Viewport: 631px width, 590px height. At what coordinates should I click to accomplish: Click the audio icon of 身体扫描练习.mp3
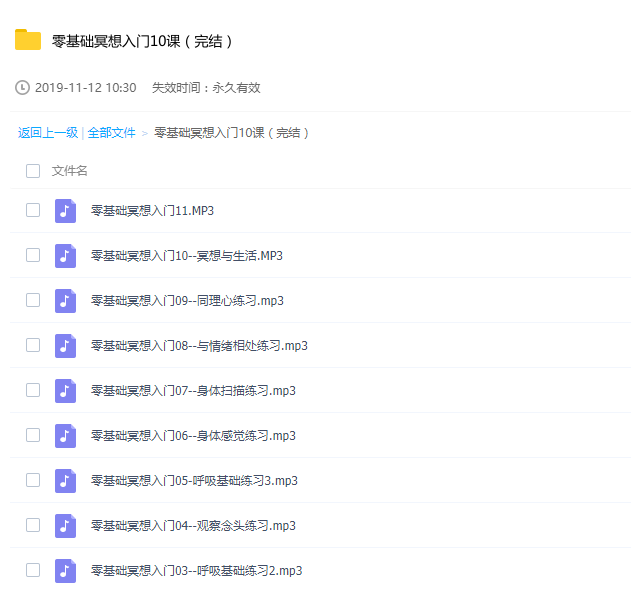pyautogui.click(x=65, y=391)
